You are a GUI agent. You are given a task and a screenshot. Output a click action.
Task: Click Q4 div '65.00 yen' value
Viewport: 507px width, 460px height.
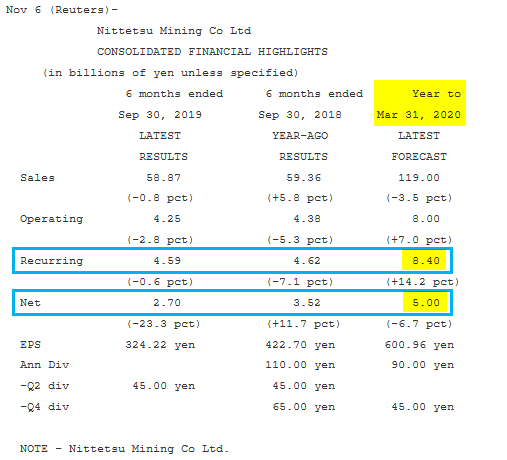(304, 407)
